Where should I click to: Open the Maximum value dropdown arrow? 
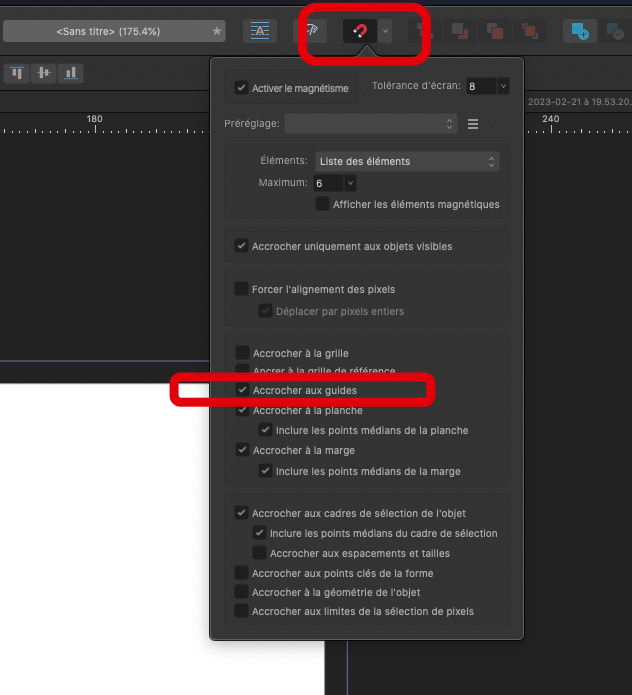tap(350, 183)
